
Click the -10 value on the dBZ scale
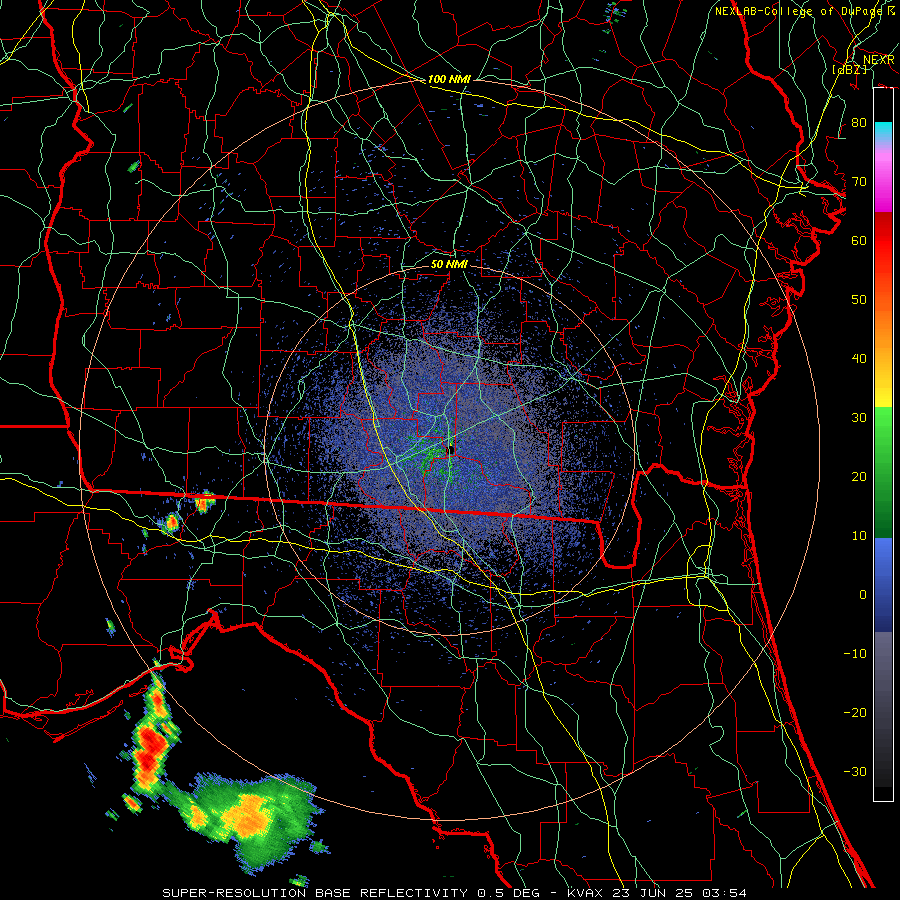click(855, 653)
